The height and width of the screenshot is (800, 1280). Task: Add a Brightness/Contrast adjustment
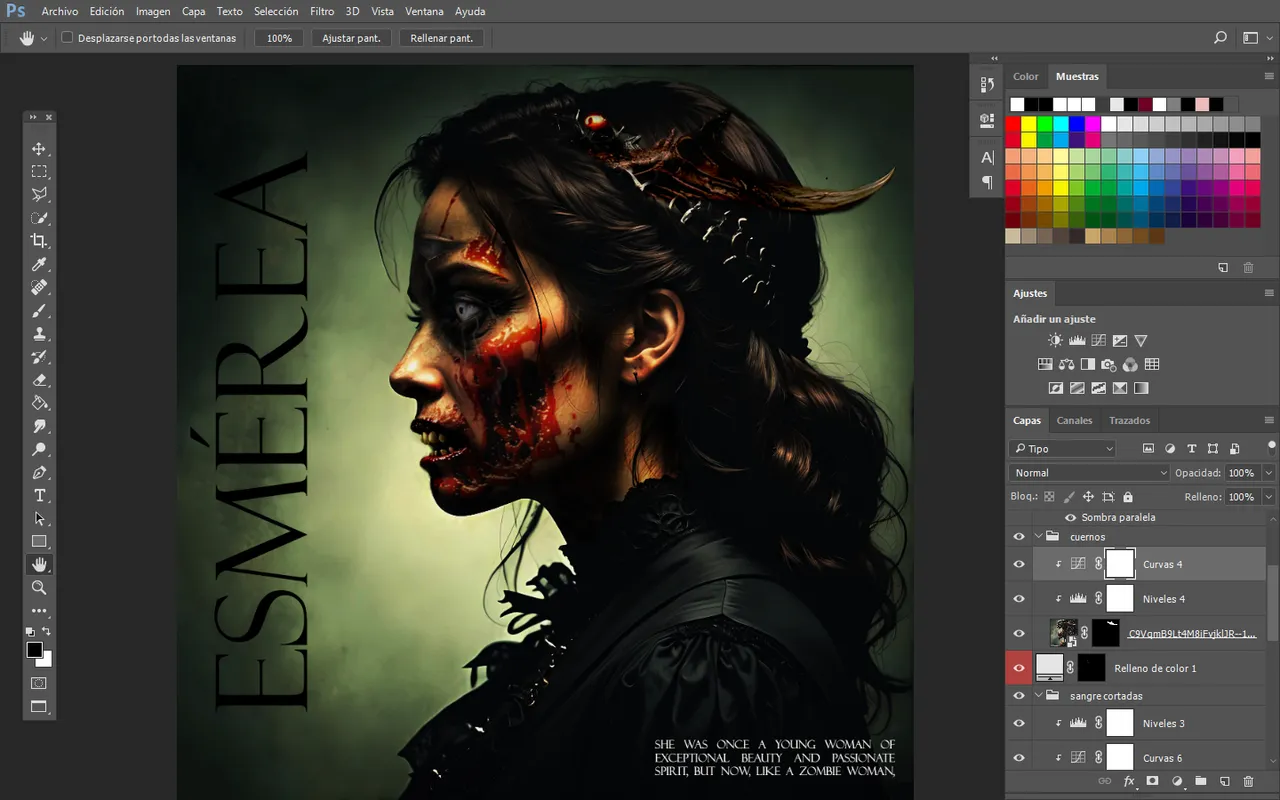pyautogui.click(x=1055, y=341)
